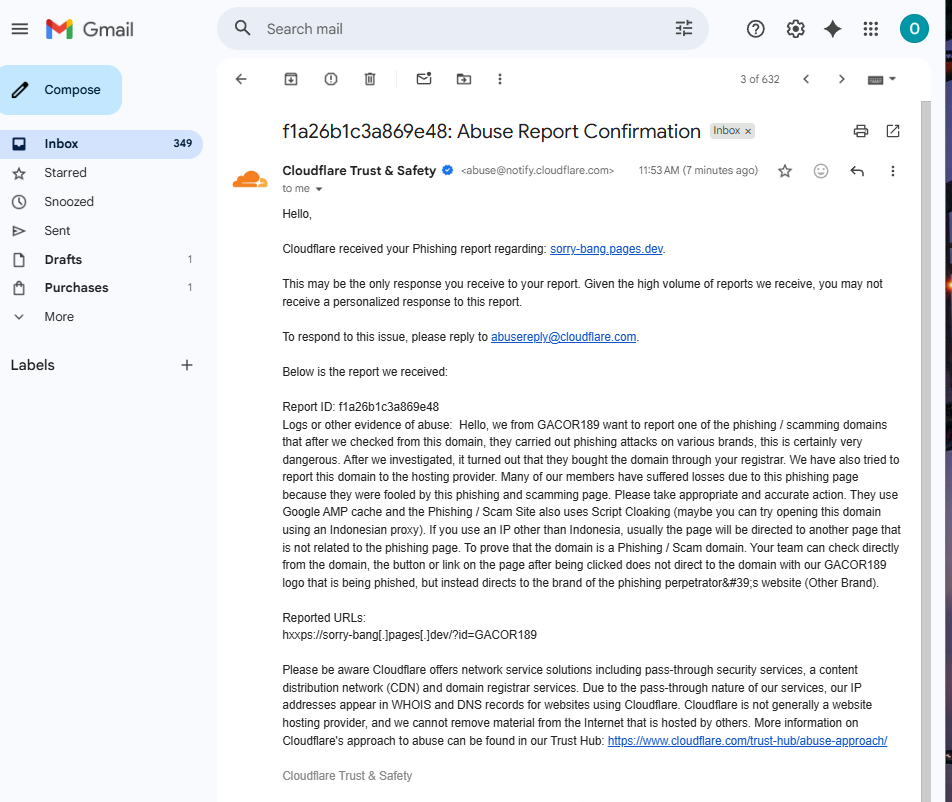Add emoji reaction to message

click(821, 171)
